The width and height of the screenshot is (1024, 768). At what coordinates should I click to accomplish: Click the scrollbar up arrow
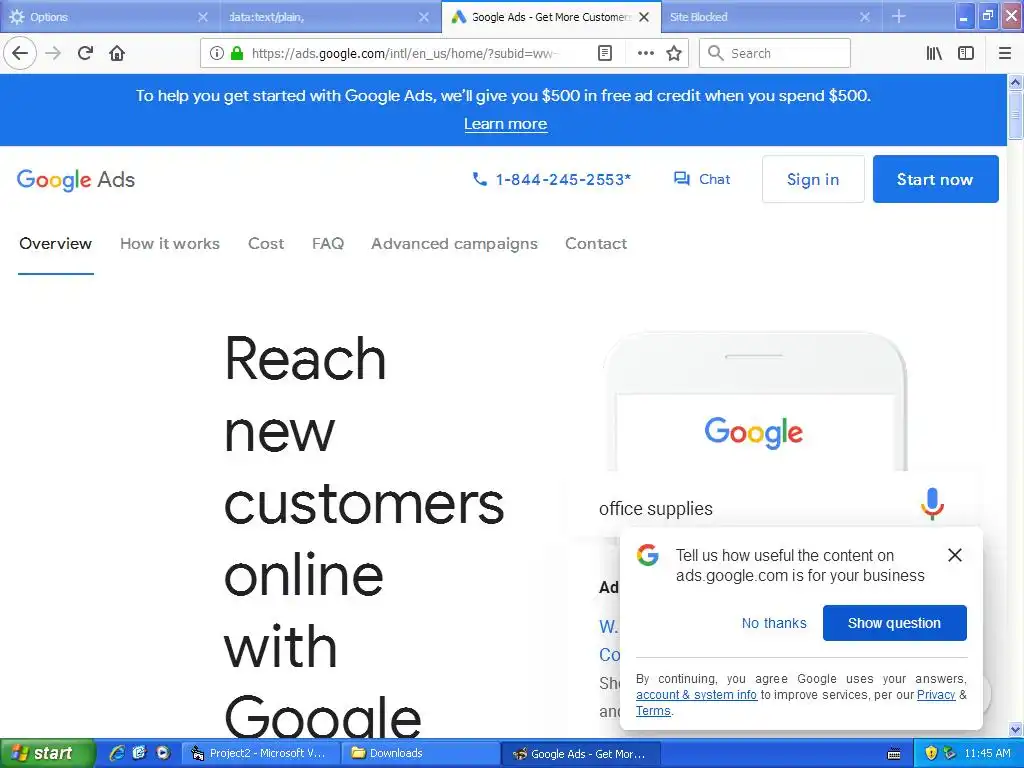1015,82
